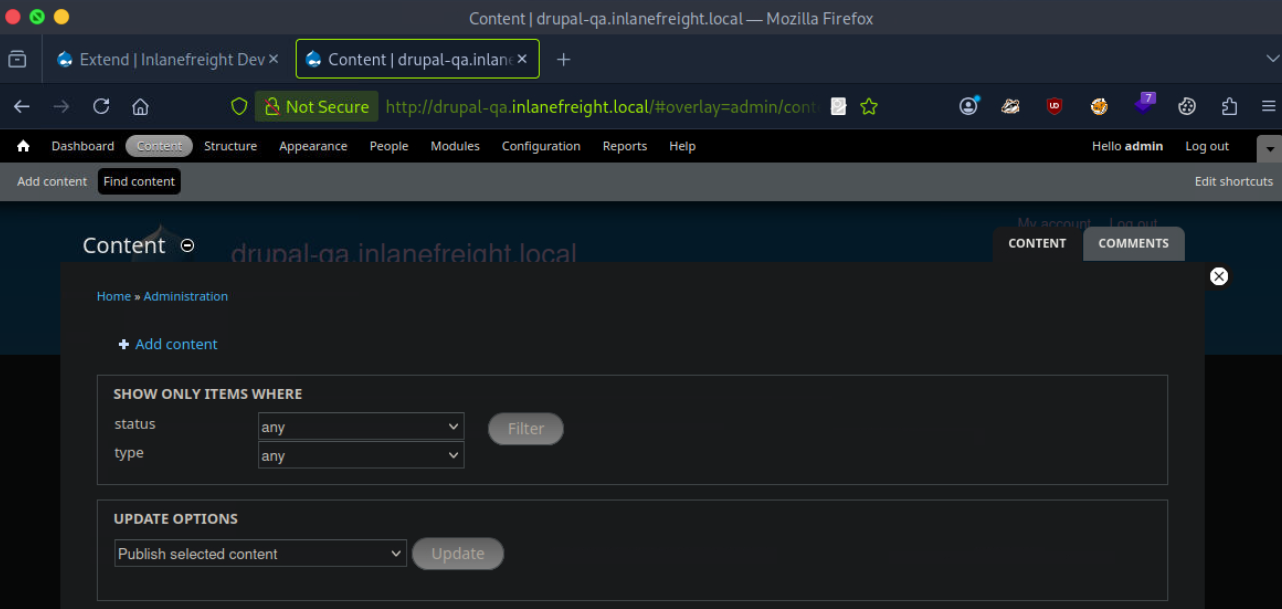Image resolution: width=1282 pixels, height=609 pixels.
Task: Collapse the admin toolbar drawer toggle arrow
Action: point(1269,148)
